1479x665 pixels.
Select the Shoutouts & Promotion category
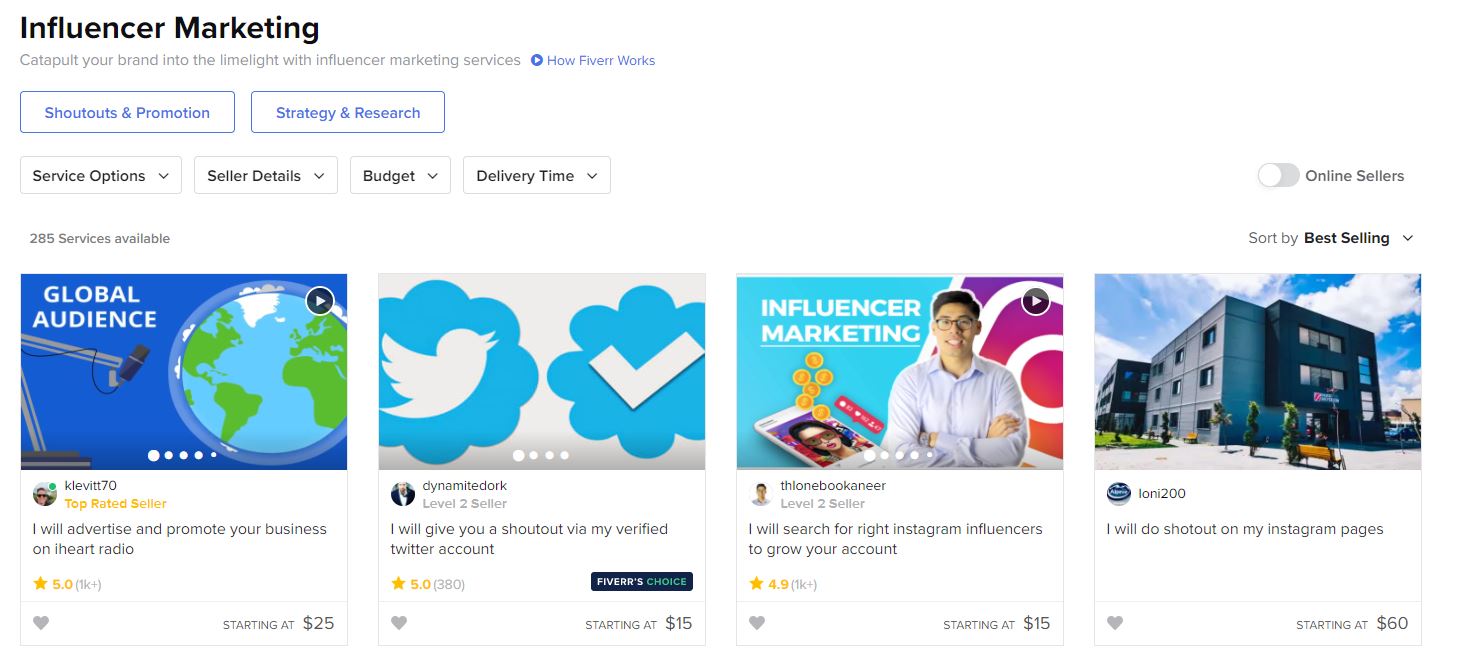coord(127,113)
